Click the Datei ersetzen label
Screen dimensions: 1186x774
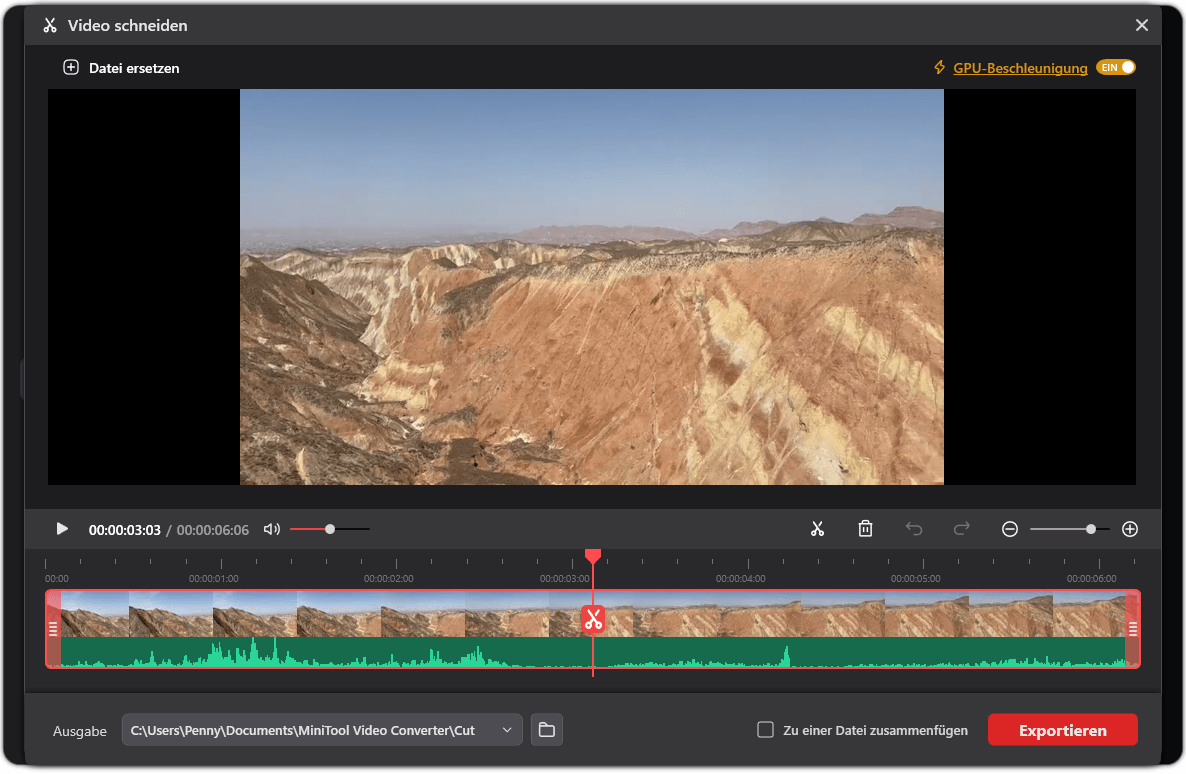tap(134, 68)
